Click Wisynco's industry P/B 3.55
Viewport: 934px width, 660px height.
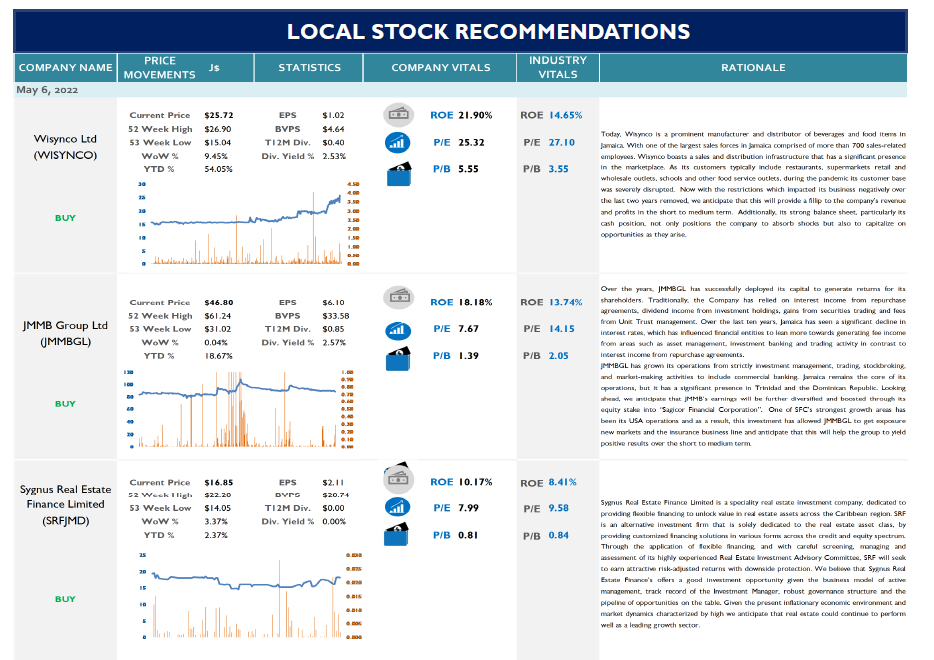559,169
